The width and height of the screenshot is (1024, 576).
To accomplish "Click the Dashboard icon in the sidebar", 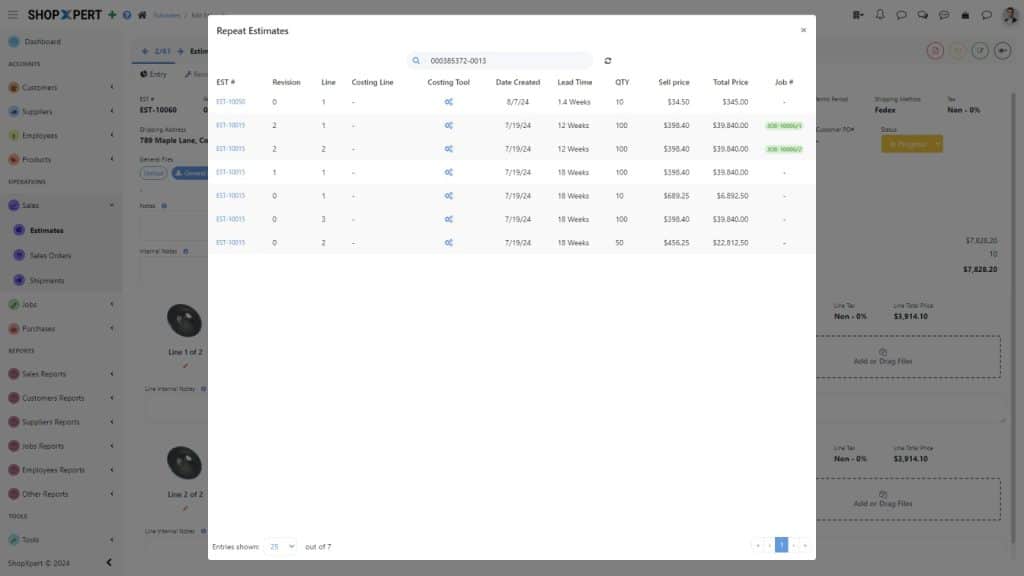I will [16, 41].
